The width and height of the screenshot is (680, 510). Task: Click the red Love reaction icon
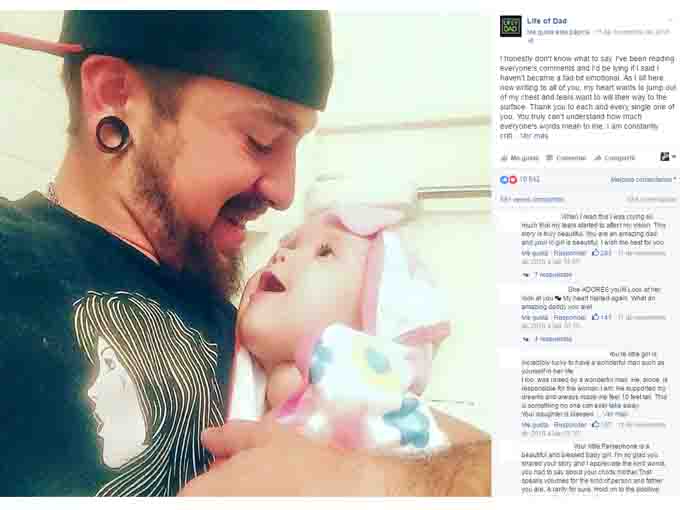click(513, 180)
